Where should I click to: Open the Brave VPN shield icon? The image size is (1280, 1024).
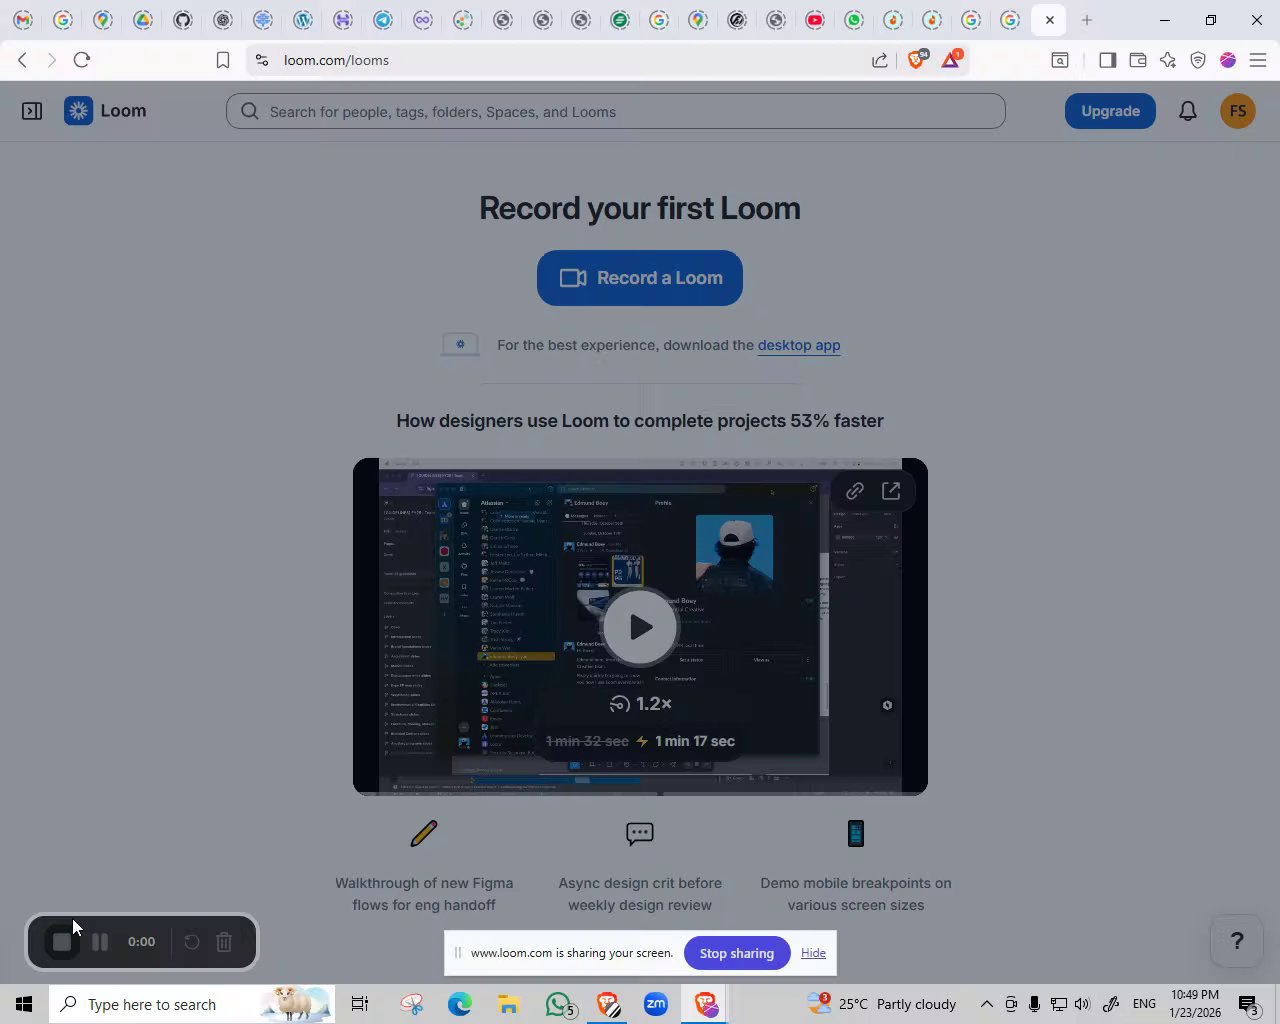(1198, 60)
